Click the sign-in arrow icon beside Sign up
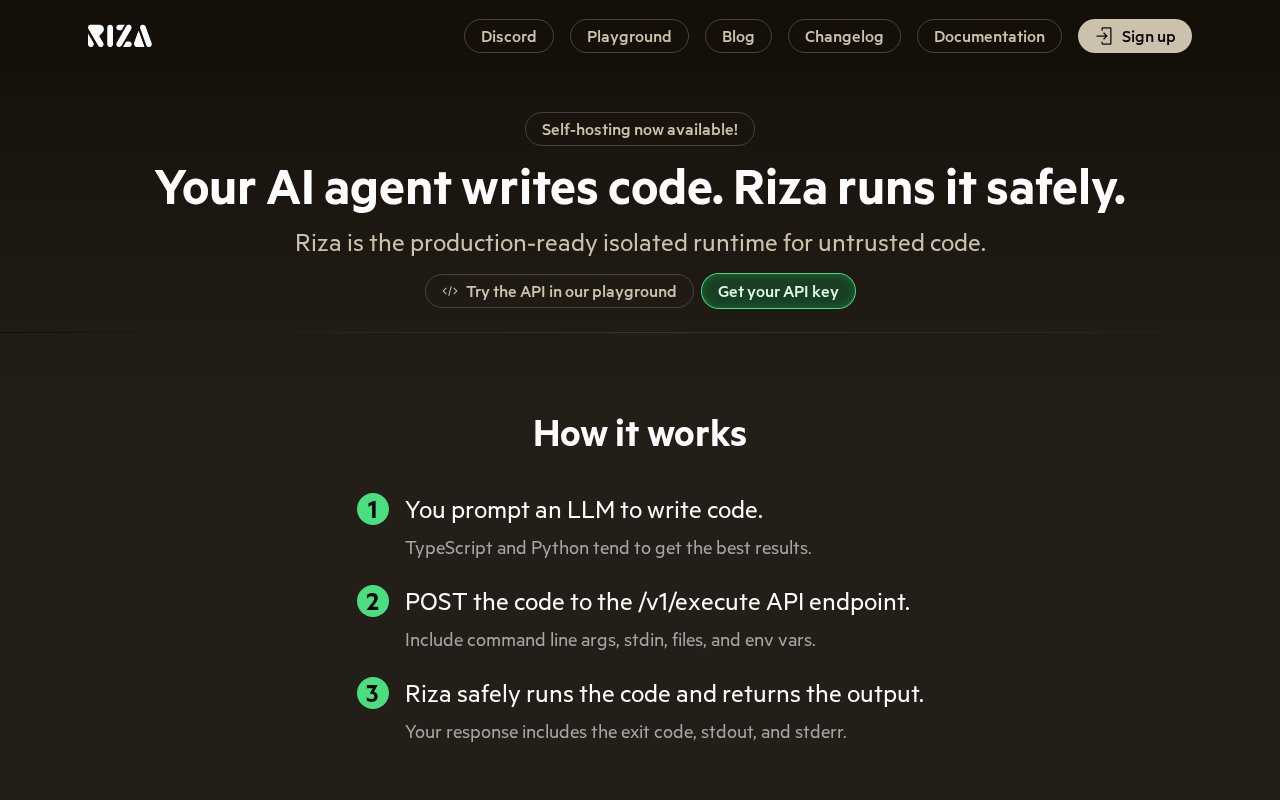Screen dimensions: 1280x800 click(1104, 36)
